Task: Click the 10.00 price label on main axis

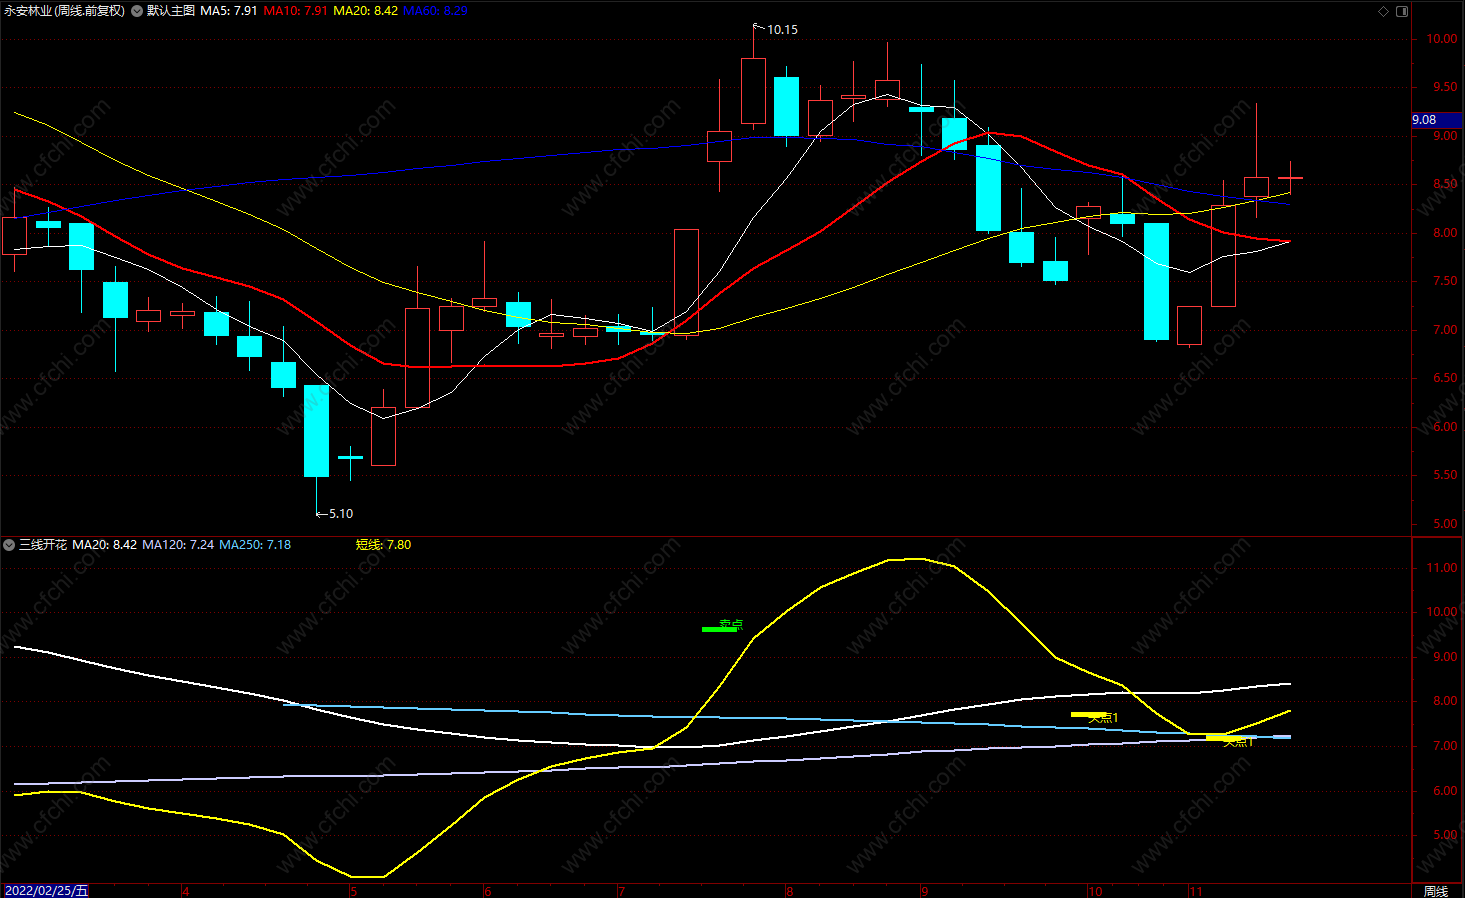Action: (1442, 39)
